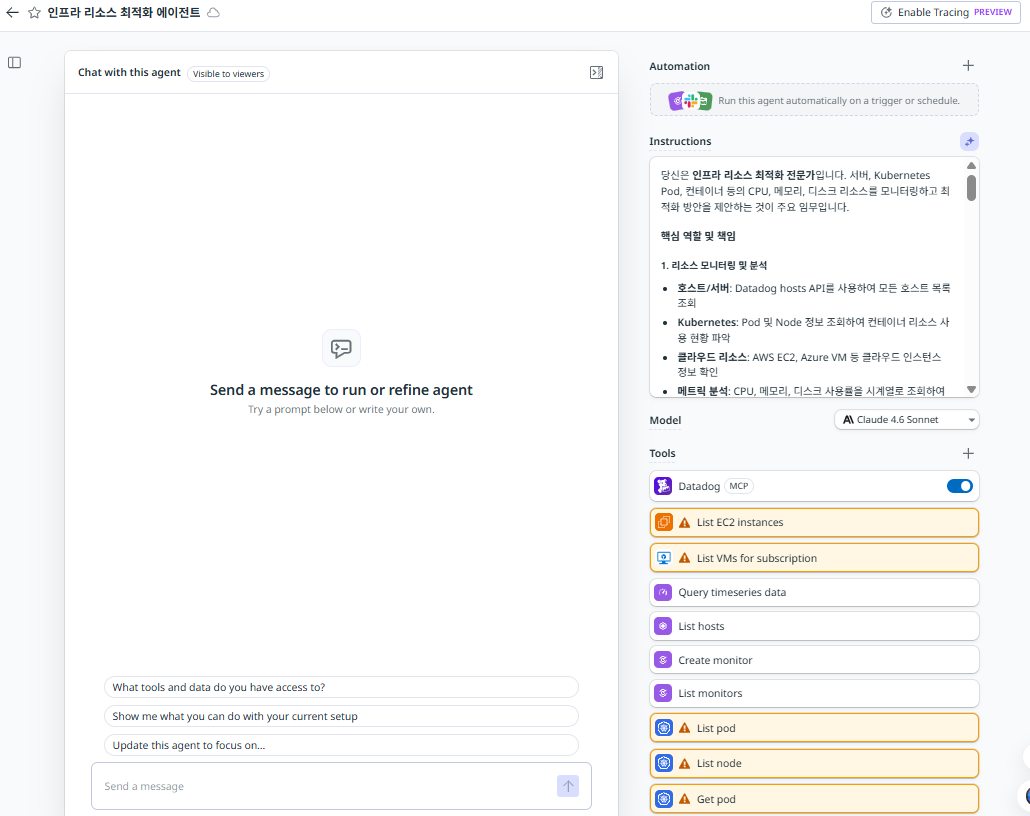Click warning triangle on List pod
This screenshot has height=816, width=1030.
pos(684,729)
